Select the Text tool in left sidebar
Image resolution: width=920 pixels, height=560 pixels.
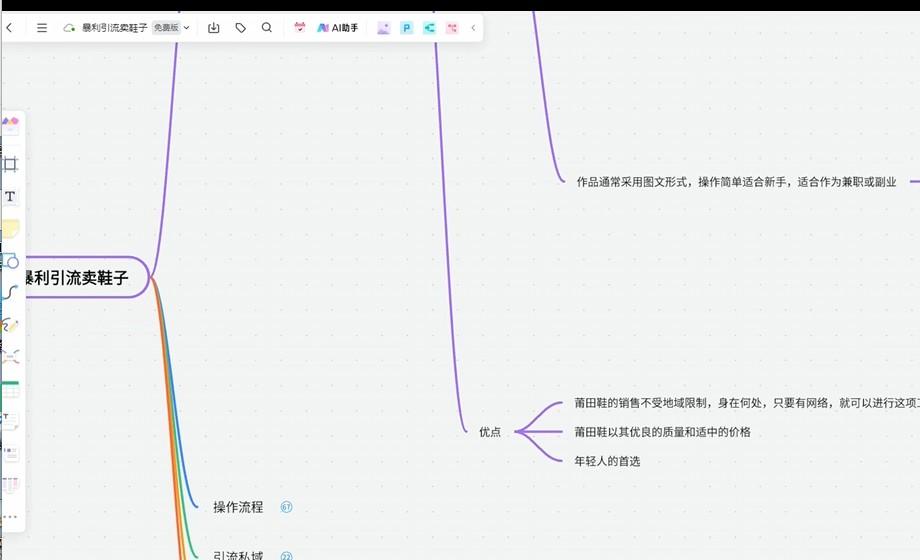(x=10, y=196)
